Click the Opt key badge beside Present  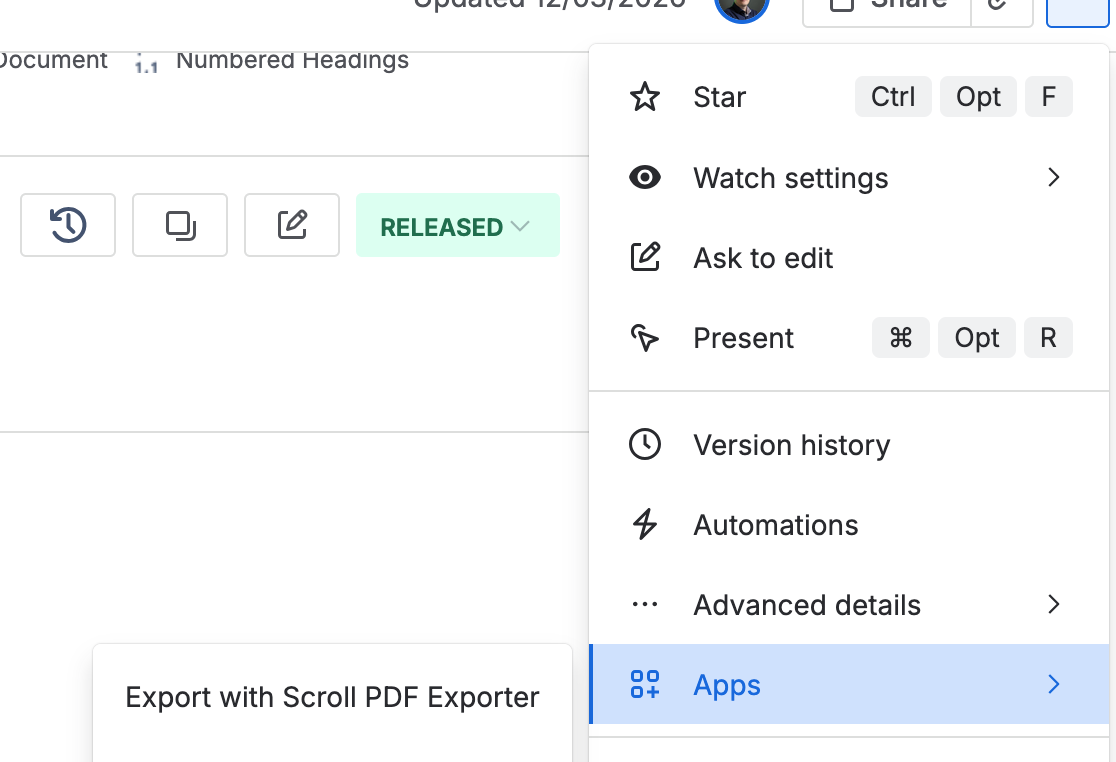(976, 337)
